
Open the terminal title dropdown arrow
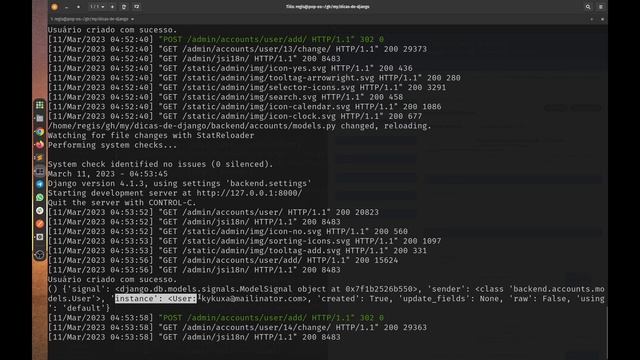point(132,19)
